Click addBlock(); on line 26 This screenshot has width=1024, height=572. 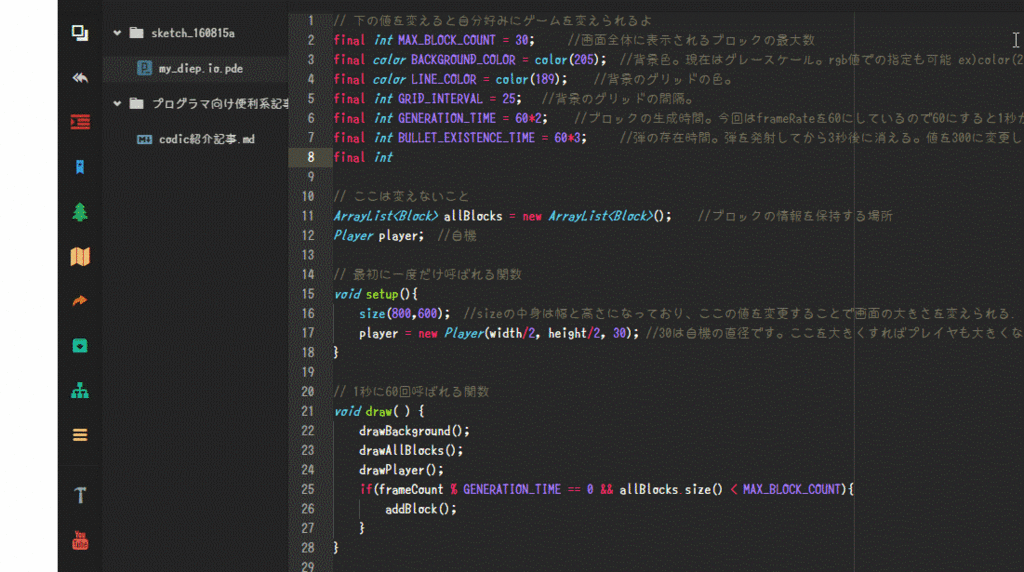pyautogui.click(x=421, y=509)
